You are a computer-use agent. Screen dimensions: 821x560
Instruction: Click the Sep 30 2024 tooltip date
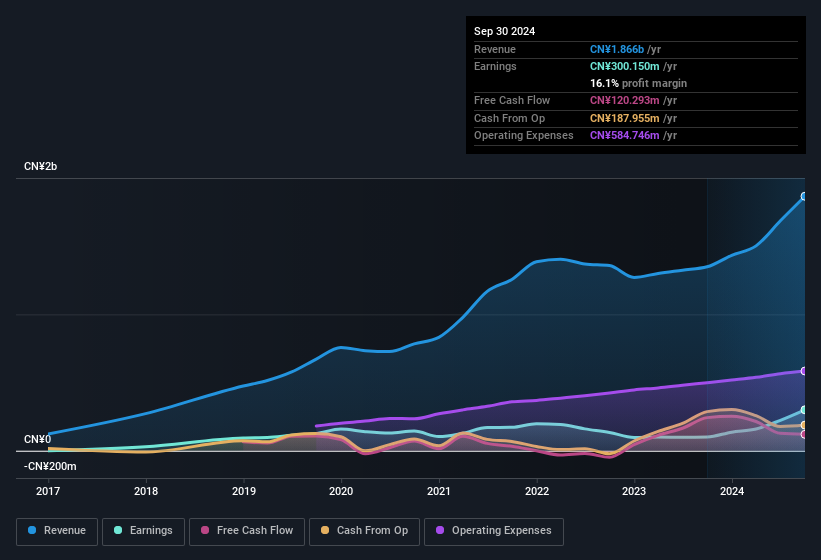click(504, 31)
